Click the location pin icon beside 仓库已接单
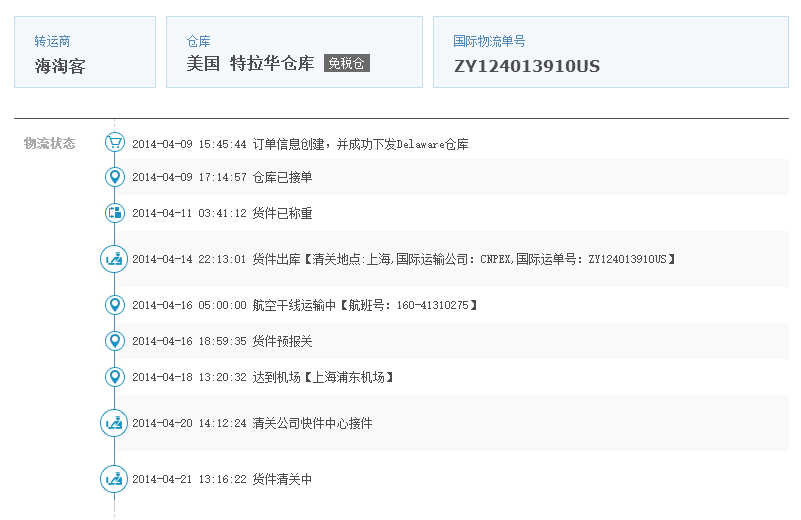 coord(115,177)
